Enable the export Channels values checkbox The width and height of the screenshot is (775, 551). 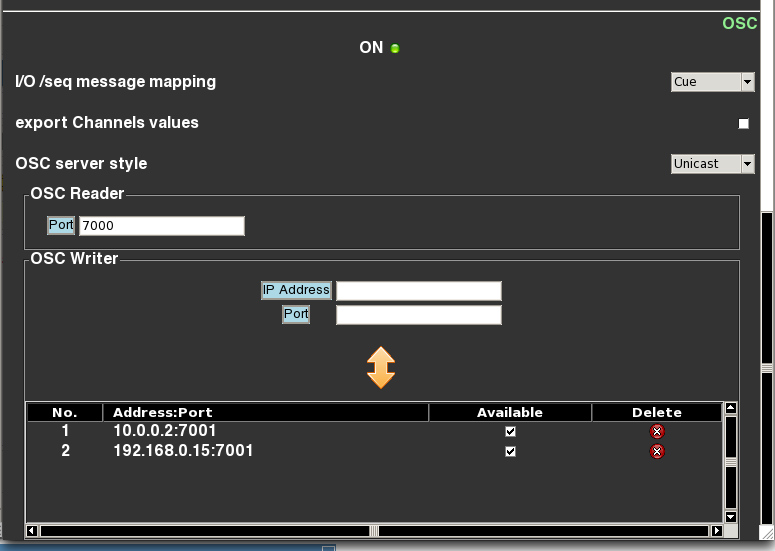[743, 123]
